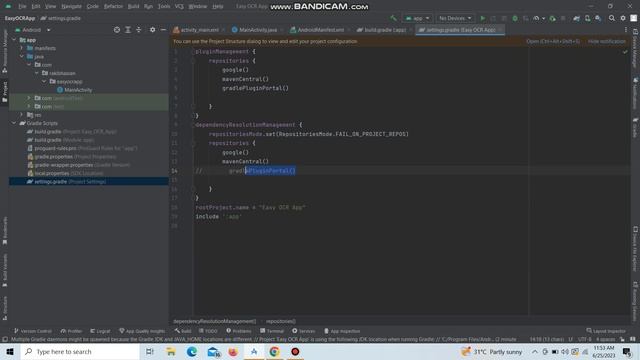Open the editor tabs more-options icon
640x360 pixels.
pyautogui.click(x=626, y=30)
